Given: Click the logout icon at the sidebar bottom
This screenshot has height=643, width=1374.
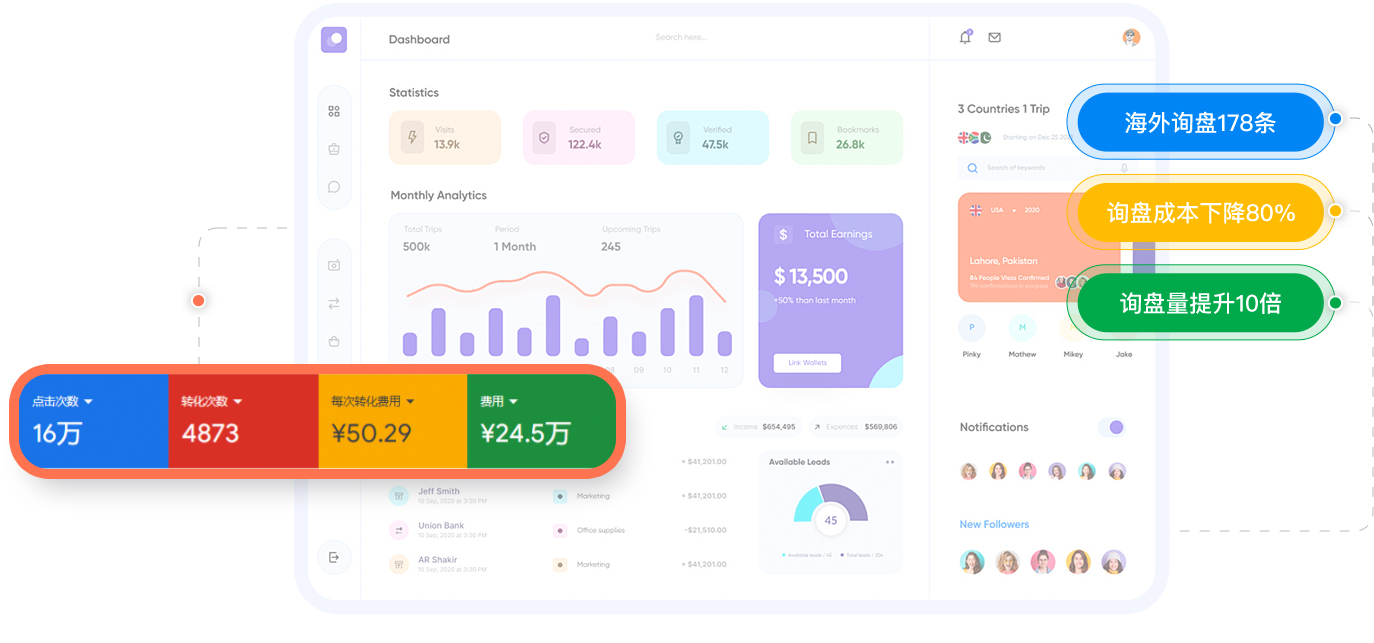Looking at the screenshot, I should [x=334, y=557].
